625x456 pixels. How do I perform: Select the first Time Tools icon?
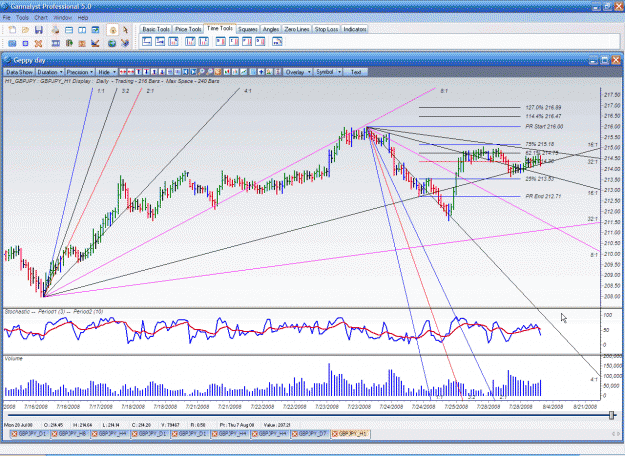tap(147, 41)
